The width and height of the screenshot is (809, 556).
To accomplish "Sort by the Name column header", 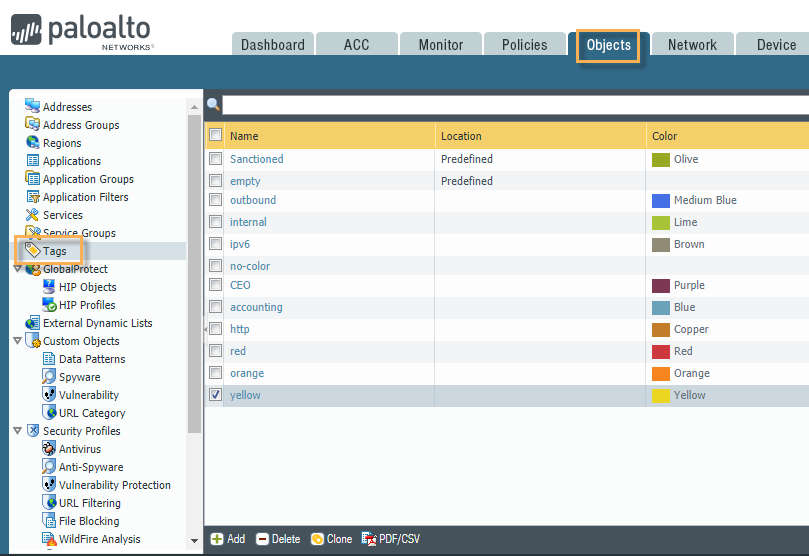I will coord(329,136).
